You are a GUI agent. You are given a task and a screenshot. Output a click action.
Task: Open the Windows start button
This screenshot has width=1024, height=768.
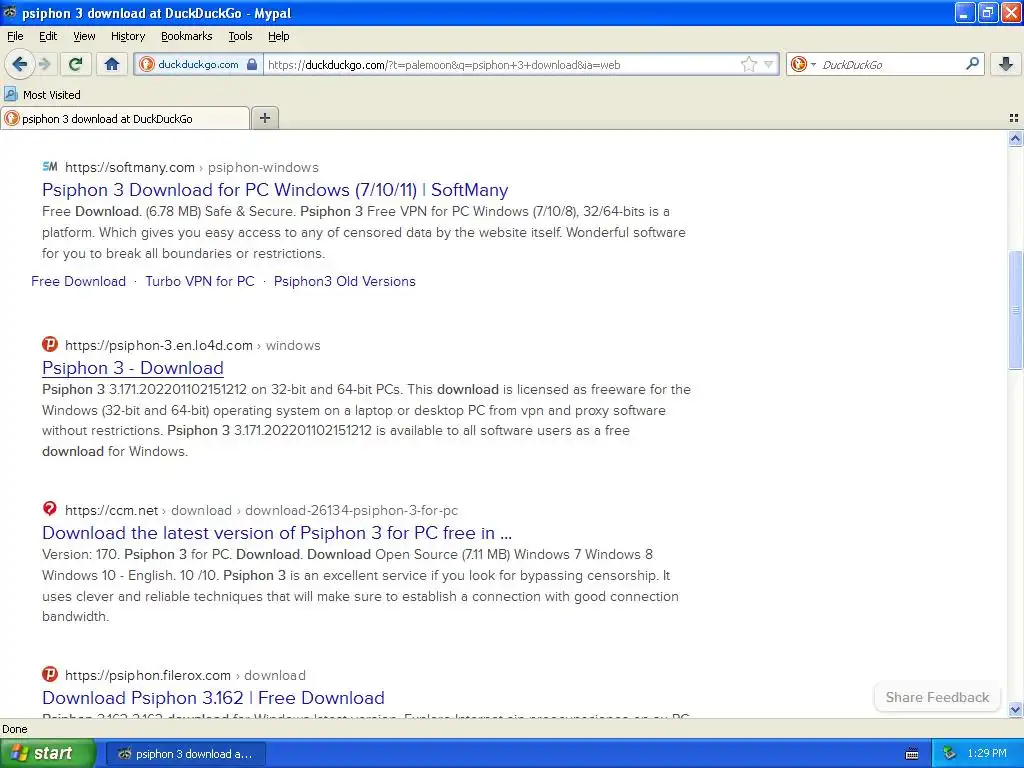[48, 754]
